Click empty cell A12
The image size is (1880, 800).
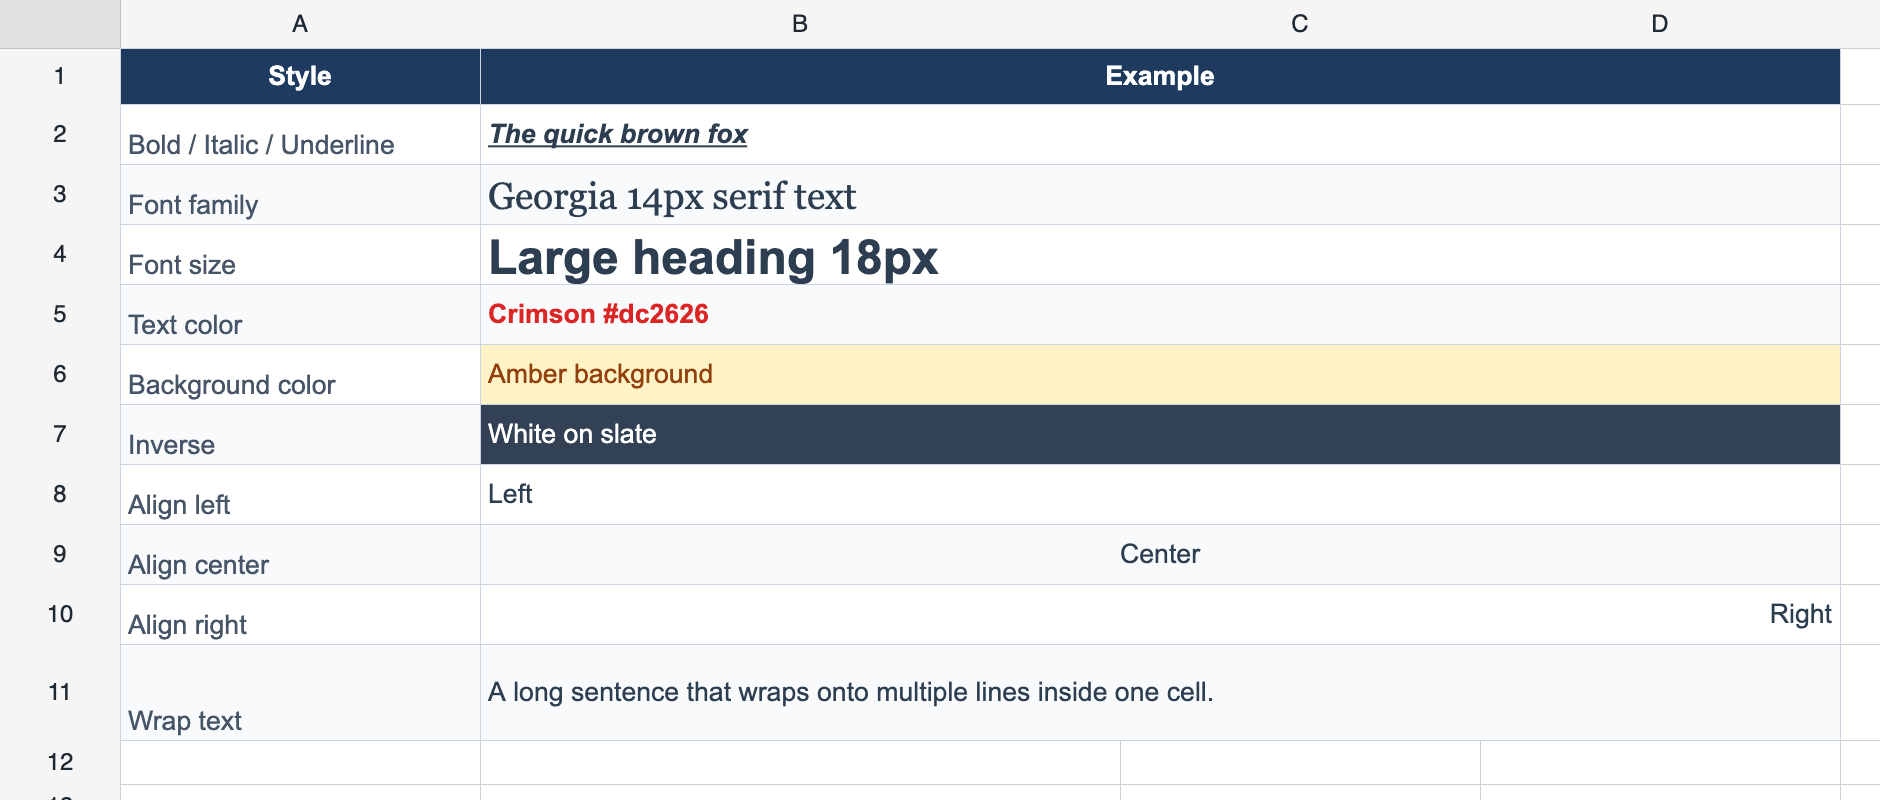[x=300, y=762]
